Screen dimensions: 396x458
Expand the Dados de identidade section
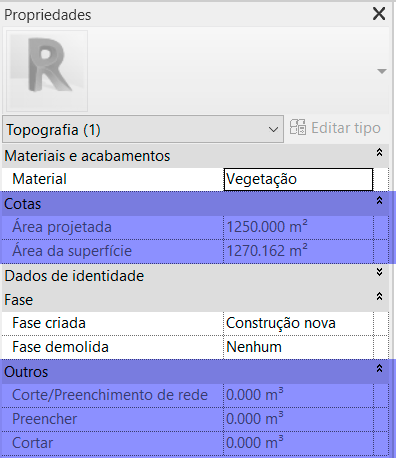point(379,272)
